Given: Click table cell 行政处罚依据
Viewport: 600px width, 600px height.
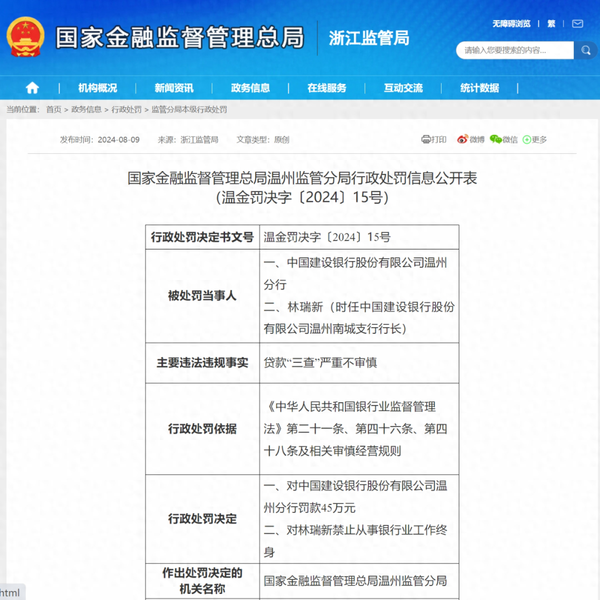Looking at the screenshot, I should pyautogui.click(x=202, y=429).
